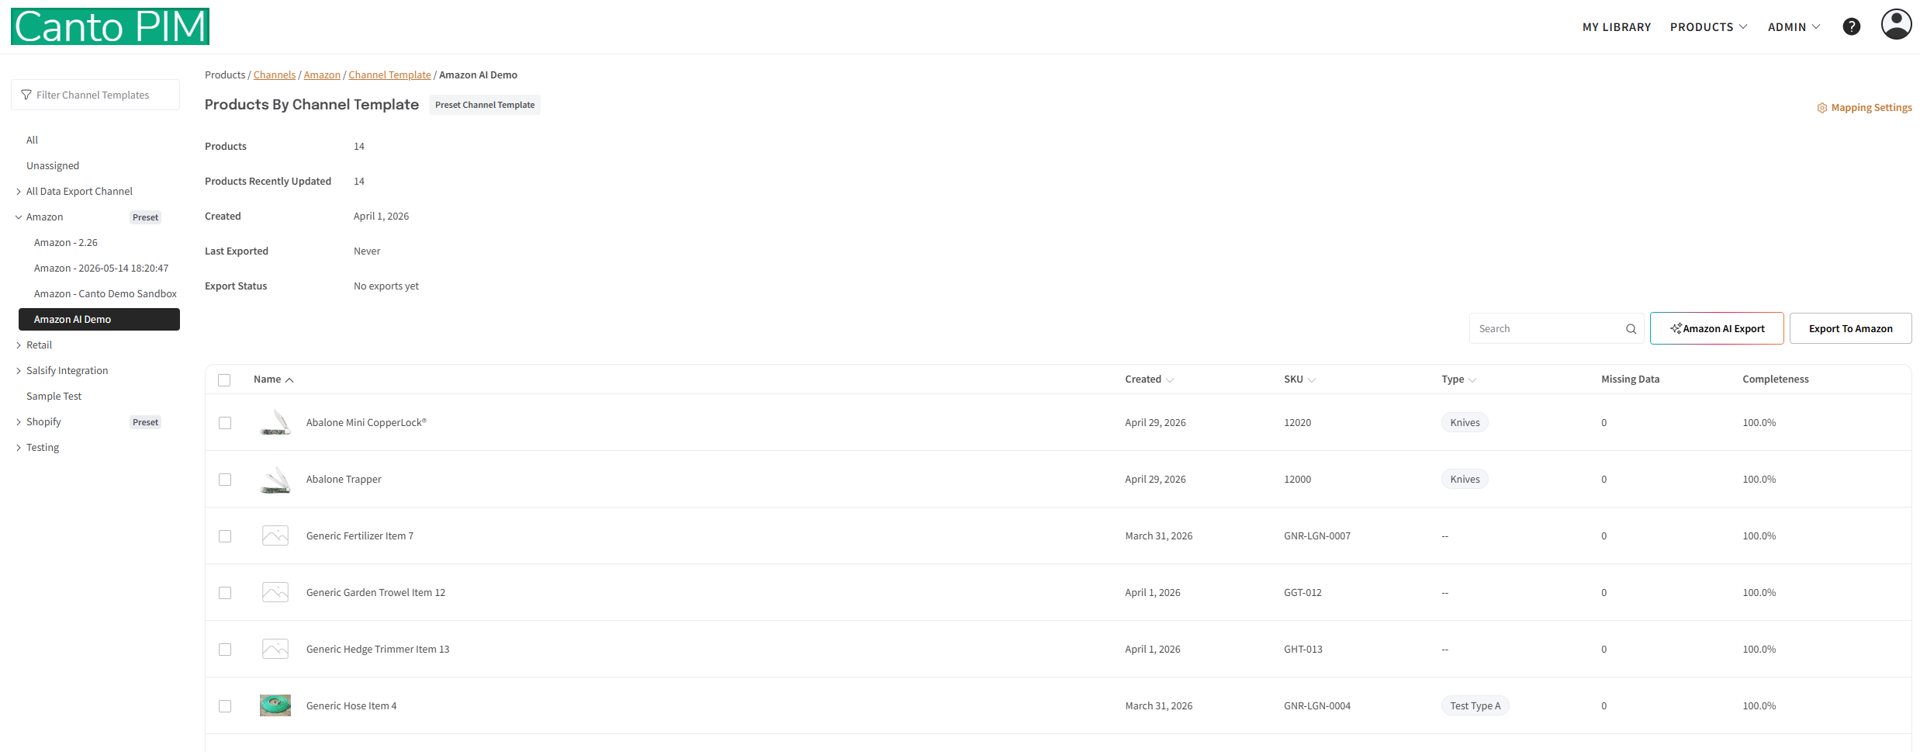Click the Preset Channel Template badge

[x=485, y=105]
